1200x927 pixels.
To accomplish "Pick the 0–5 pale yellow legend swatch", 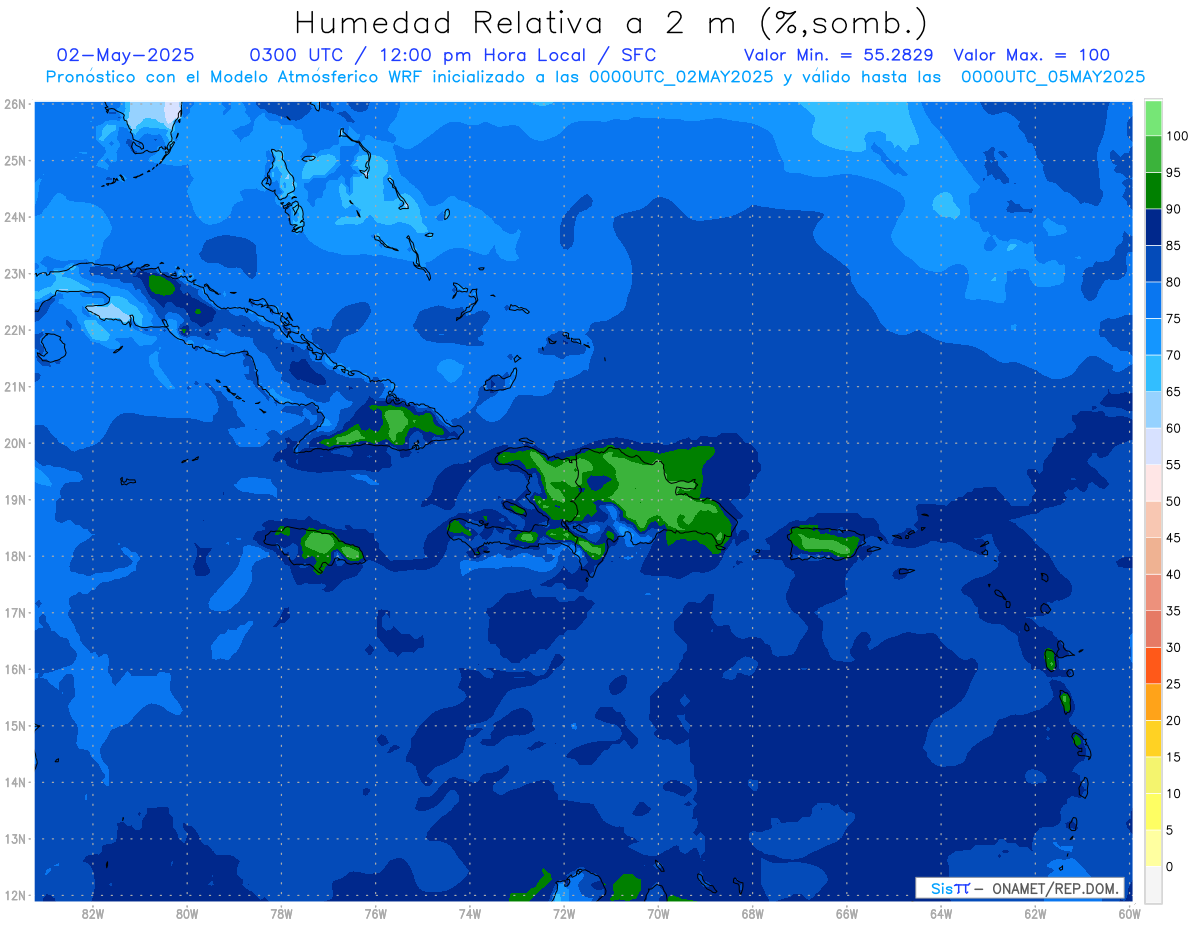I will (x=1153, y=848).
